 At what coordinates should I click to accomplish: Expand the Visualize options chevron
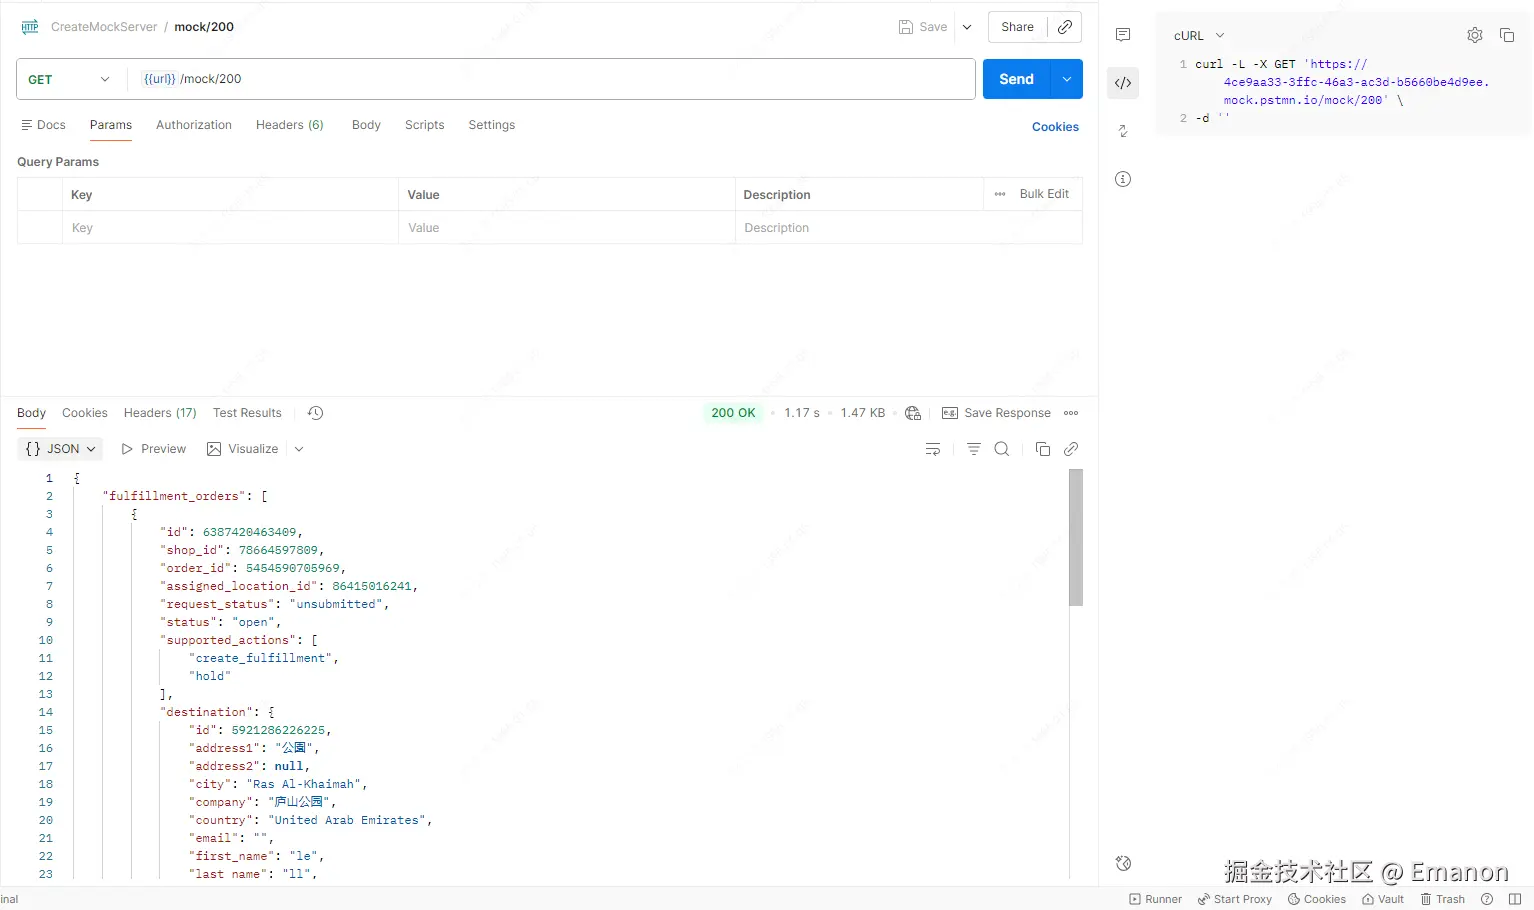click(298, 449)
